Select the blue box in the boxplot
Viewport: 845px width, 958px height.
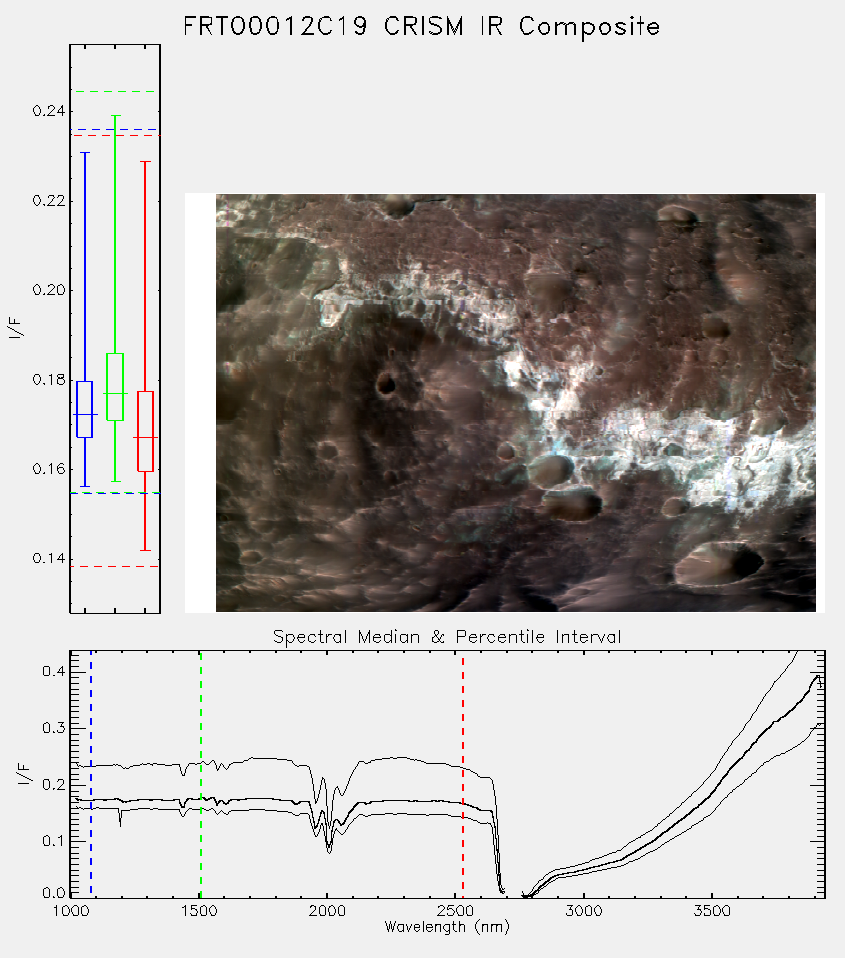click(x=84, y=409)
